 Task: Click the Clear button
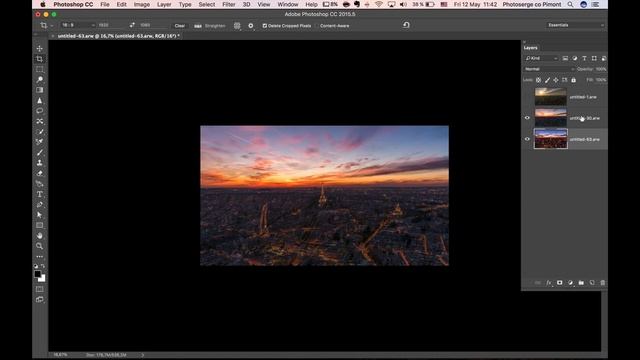tap(180, 26)
